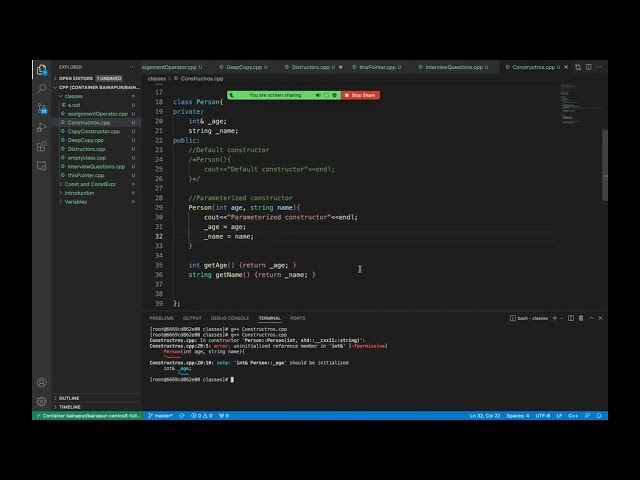
Task: Open the Remote Explorer view
Action: click(x=41, y=166)
